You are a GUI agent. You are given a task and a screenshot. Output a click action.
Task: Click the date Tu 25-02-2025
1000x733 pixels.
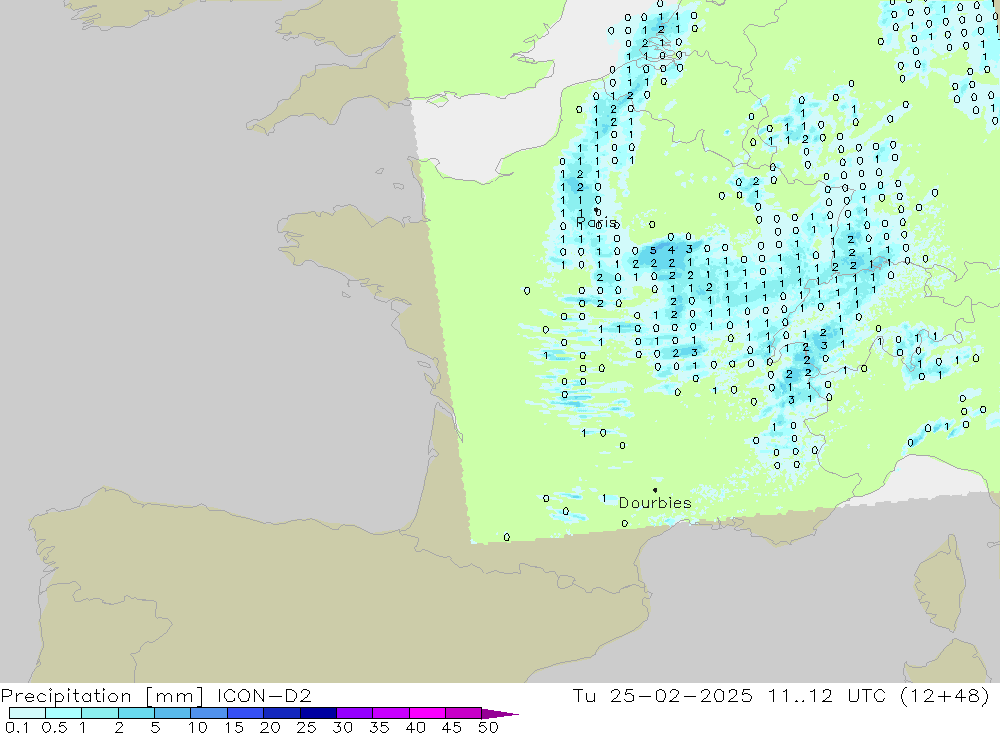662,695
